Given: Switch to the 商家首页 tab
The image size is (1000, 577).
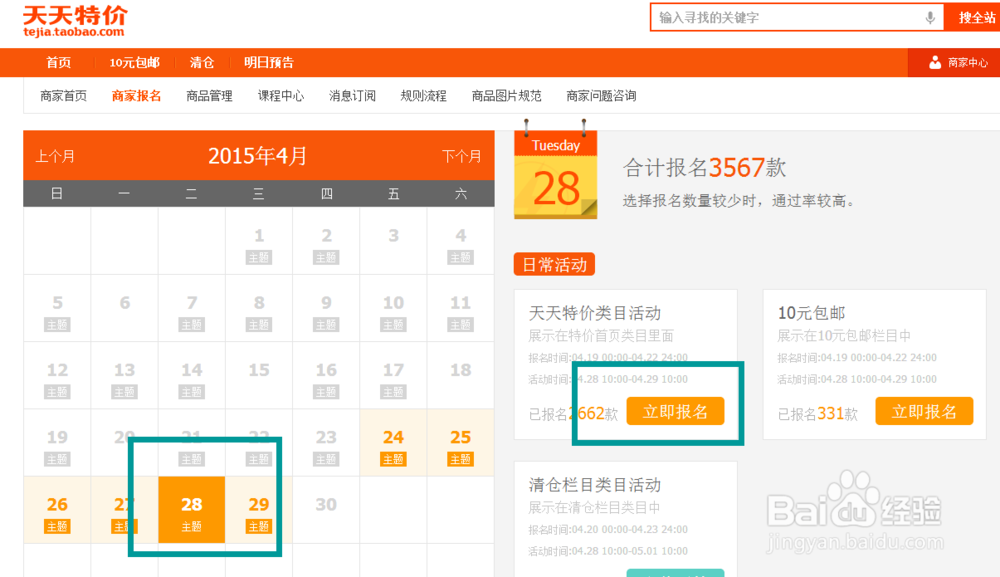Looking at the screenshot, I should (63, 96).
